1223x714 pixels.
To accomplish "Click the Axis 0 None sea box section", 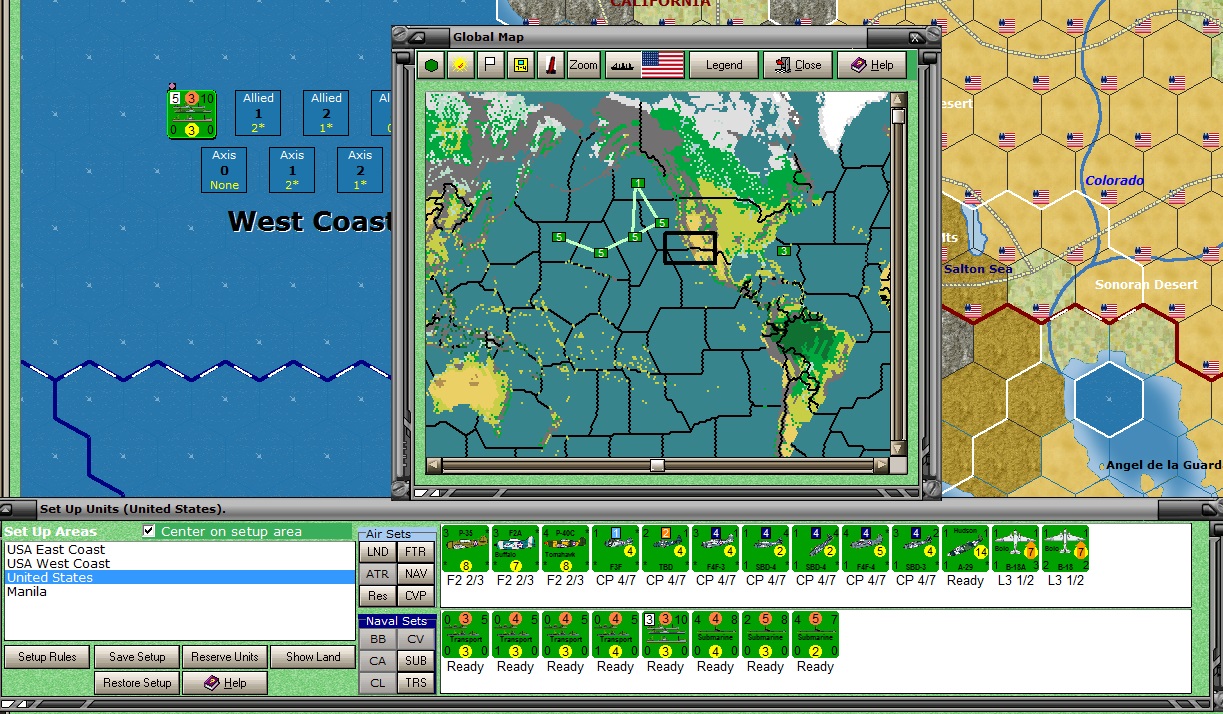I will 224,170.
